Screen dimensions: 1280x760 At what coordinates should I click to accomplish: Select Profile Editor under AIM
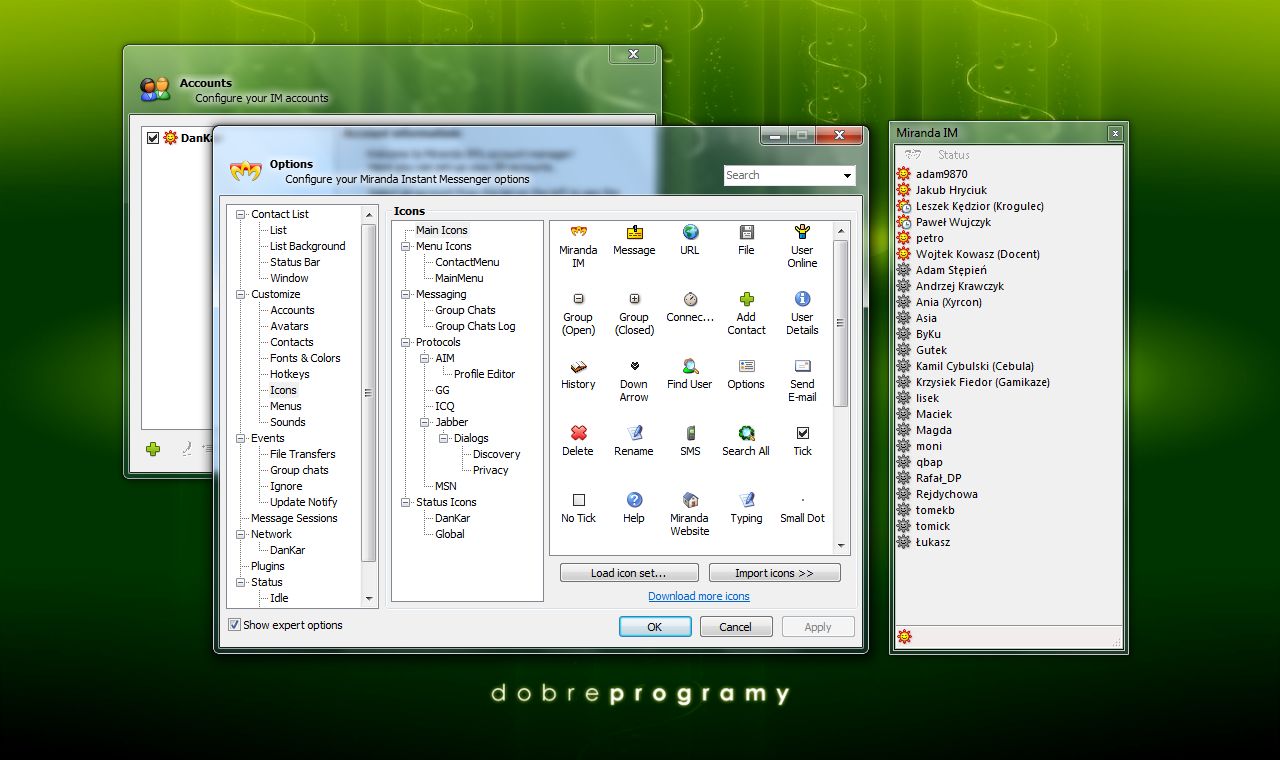(x=484, y=374)
